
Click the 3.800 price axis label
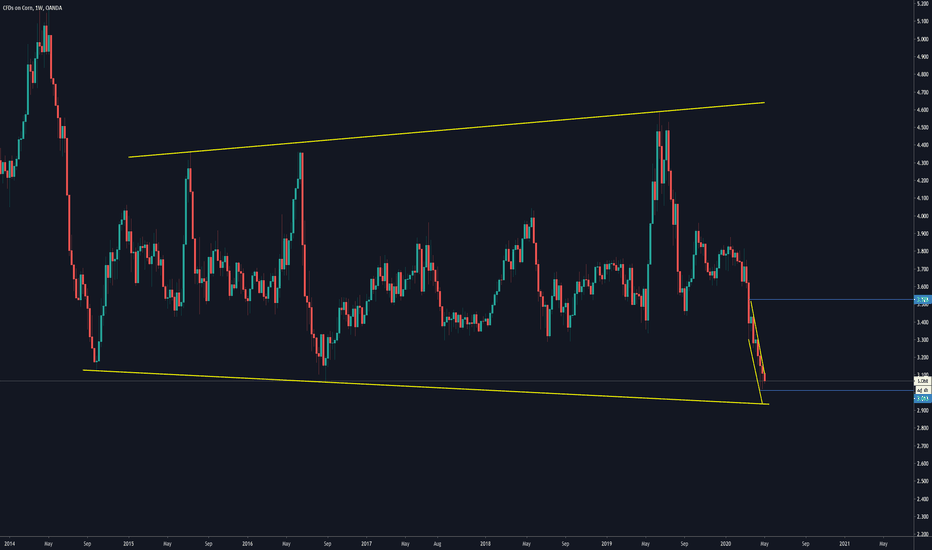click(922, 252)
